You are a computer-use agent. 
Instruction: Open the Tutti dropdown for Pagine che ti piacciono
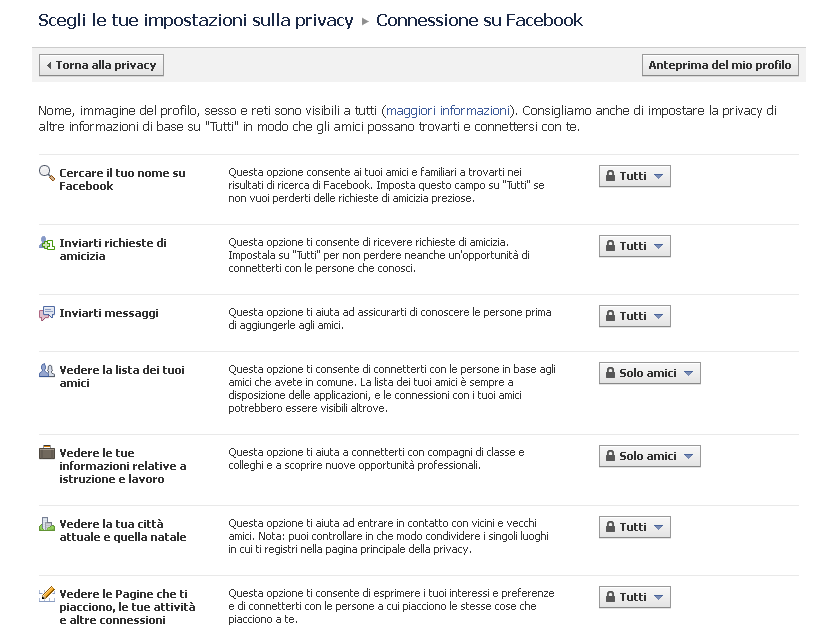pos(634,597)
